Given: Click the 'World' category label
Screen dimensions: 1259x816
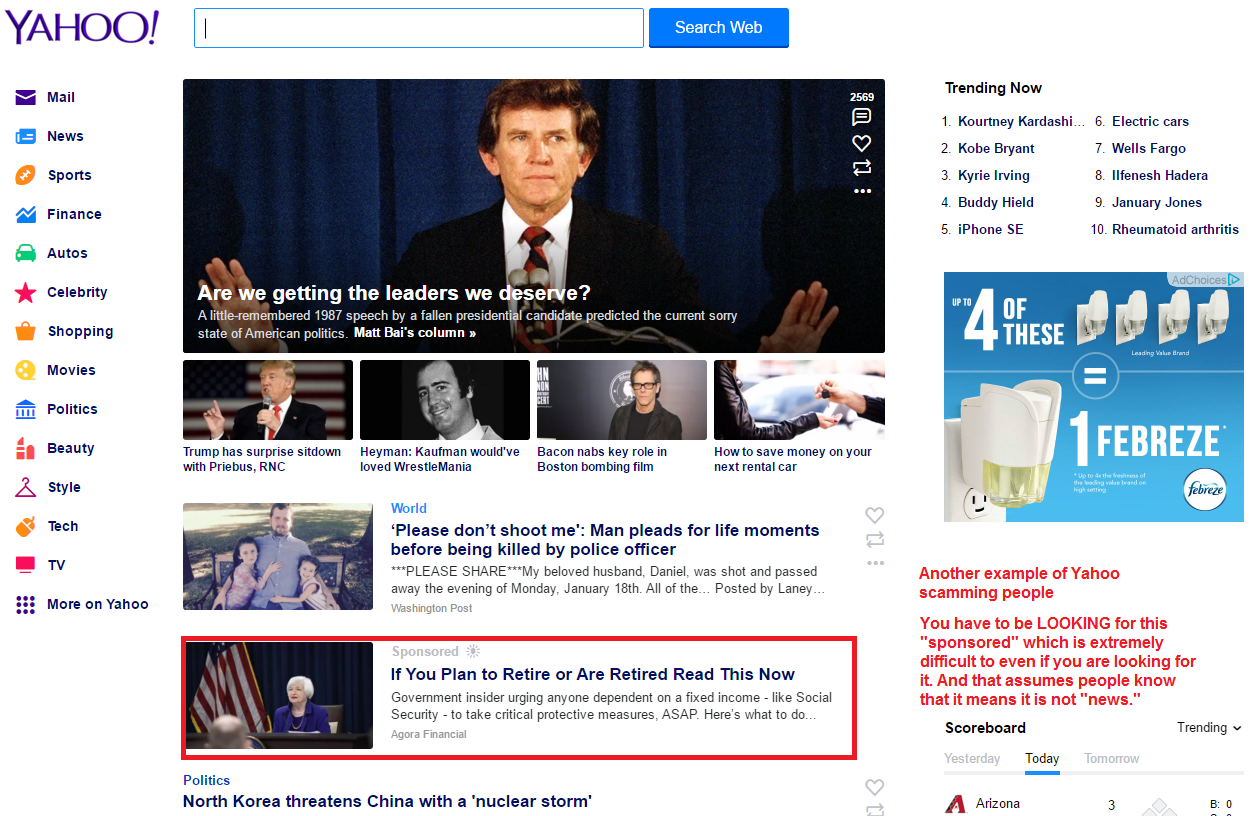Looking at the screenshot, I should pos(409,508).
